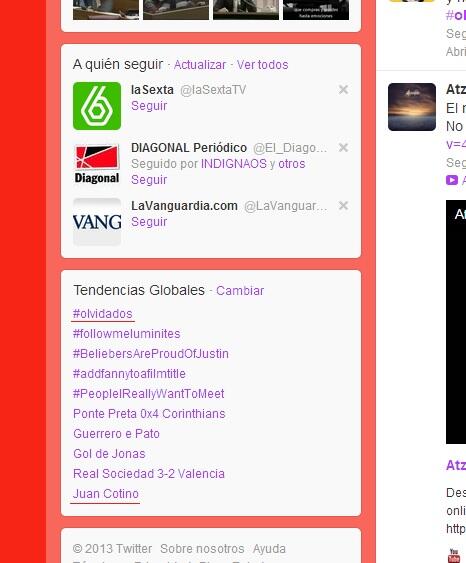Open the second photo thumbnail at top
Viewport: 466px width, 563px height.
point(176,10)
